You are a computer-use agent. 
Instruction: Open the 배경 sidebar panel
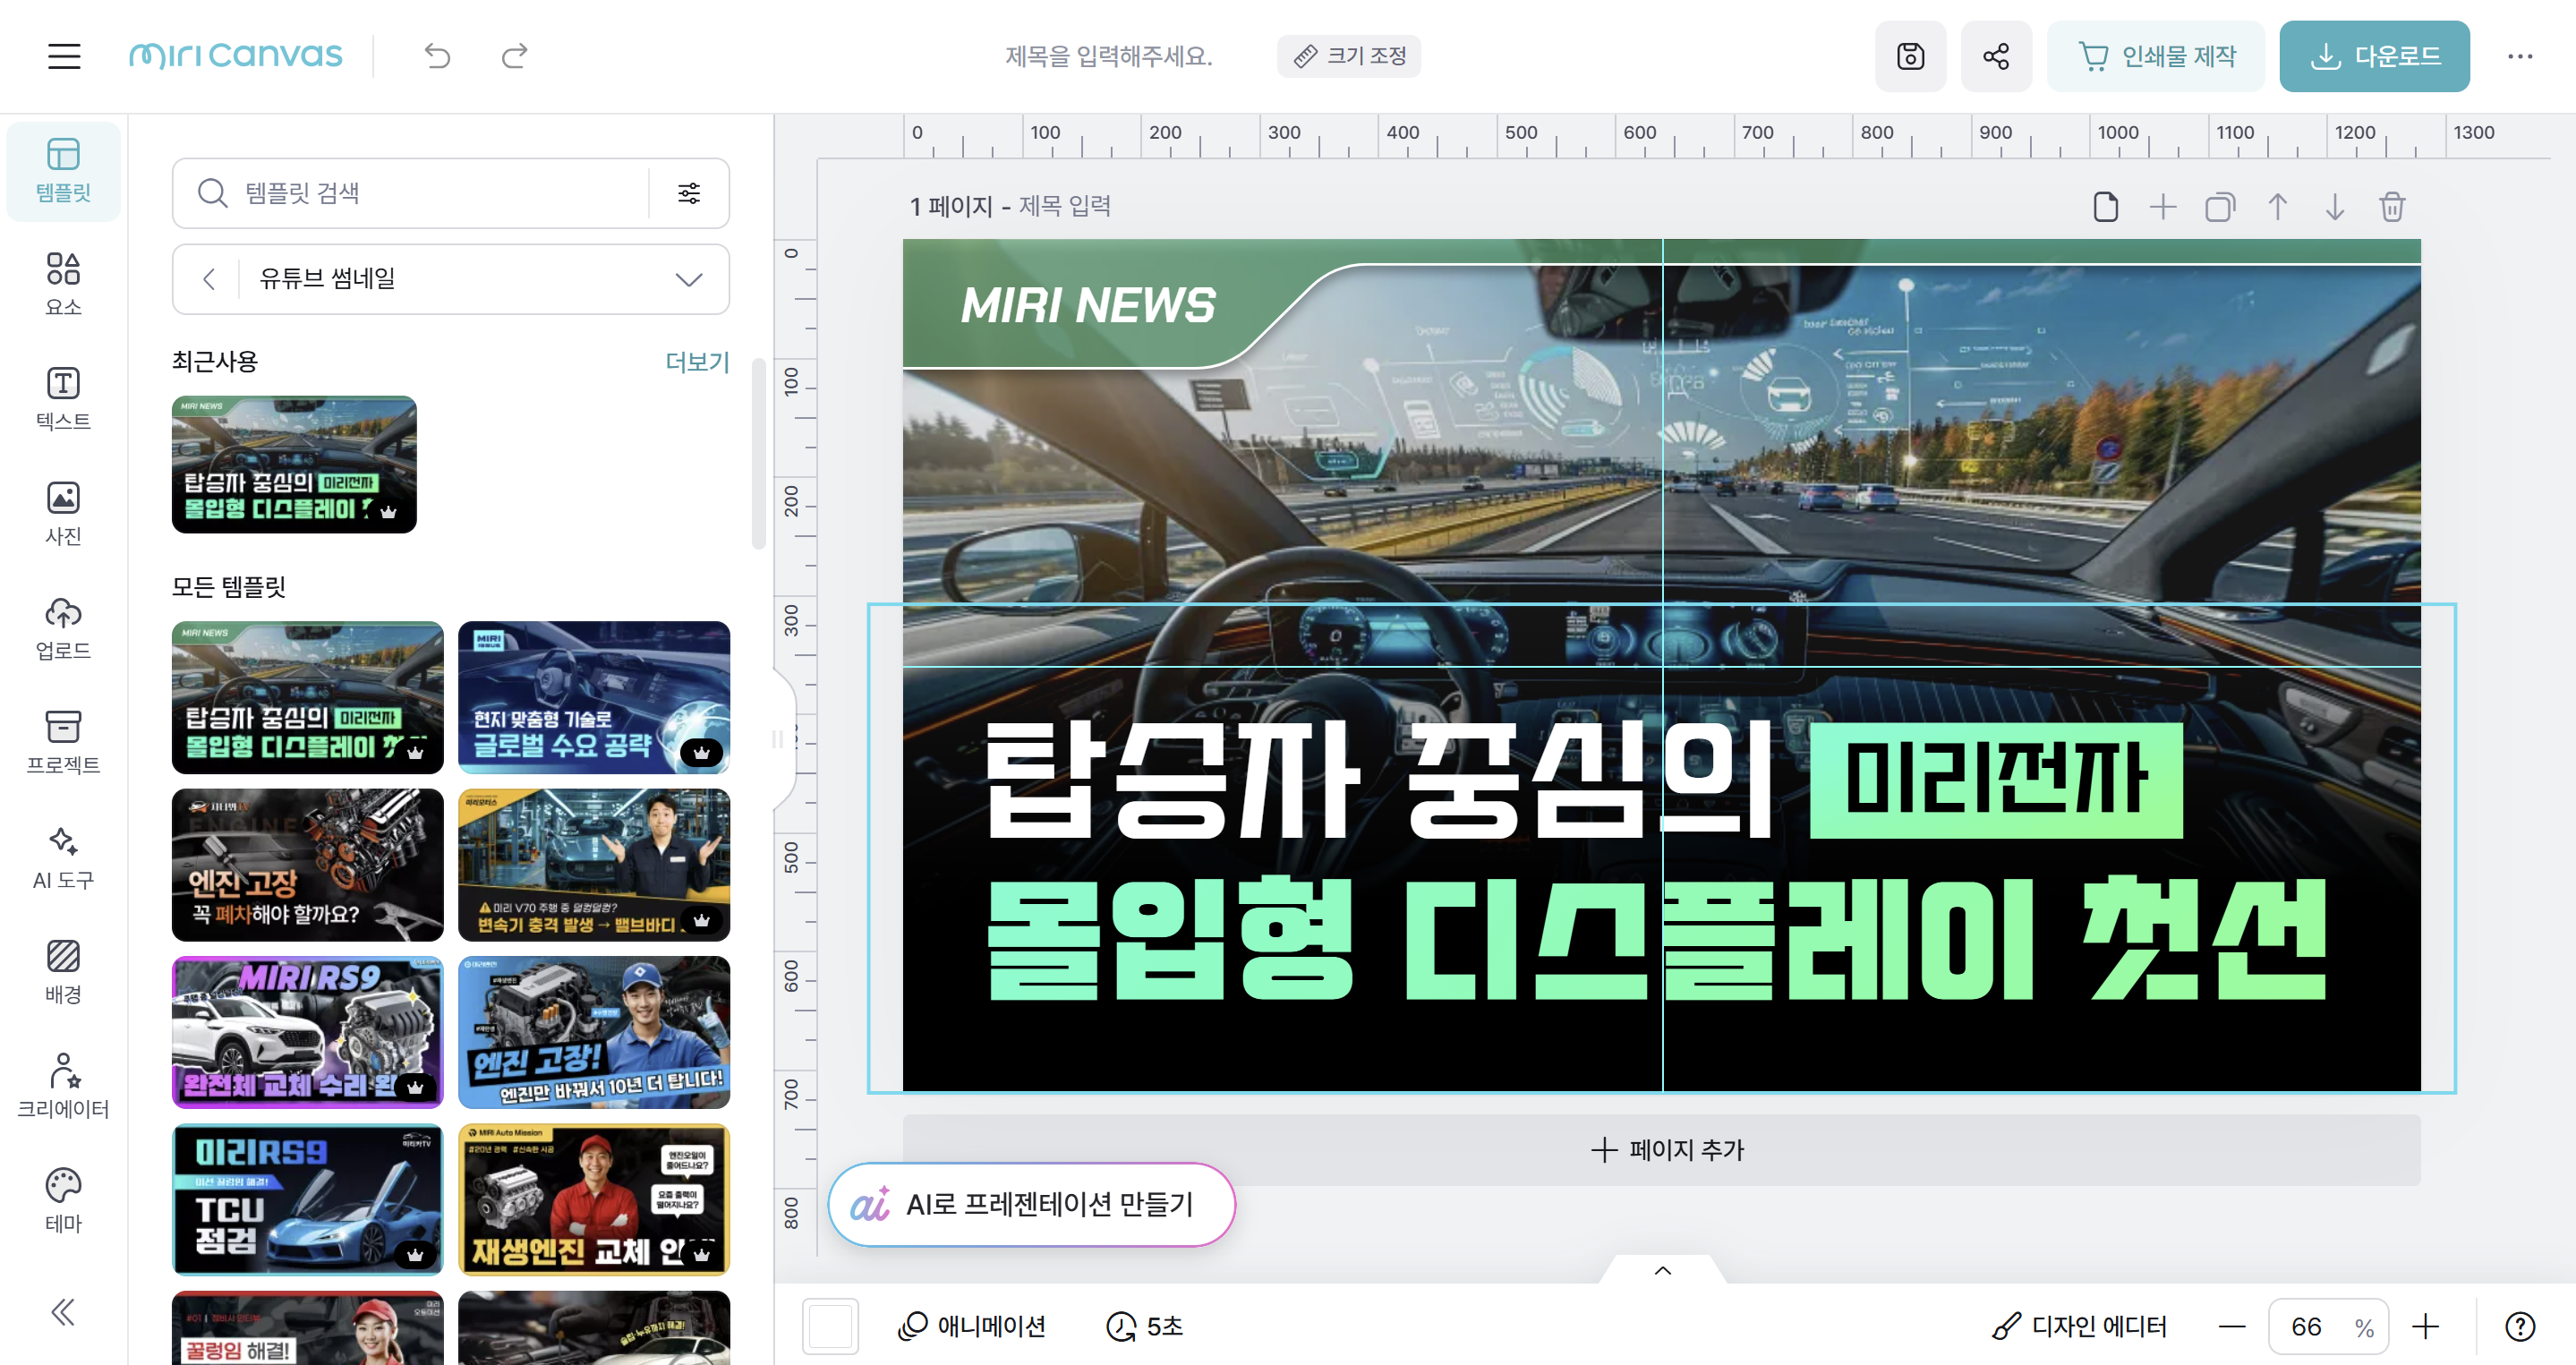click(x=63, y=972)
